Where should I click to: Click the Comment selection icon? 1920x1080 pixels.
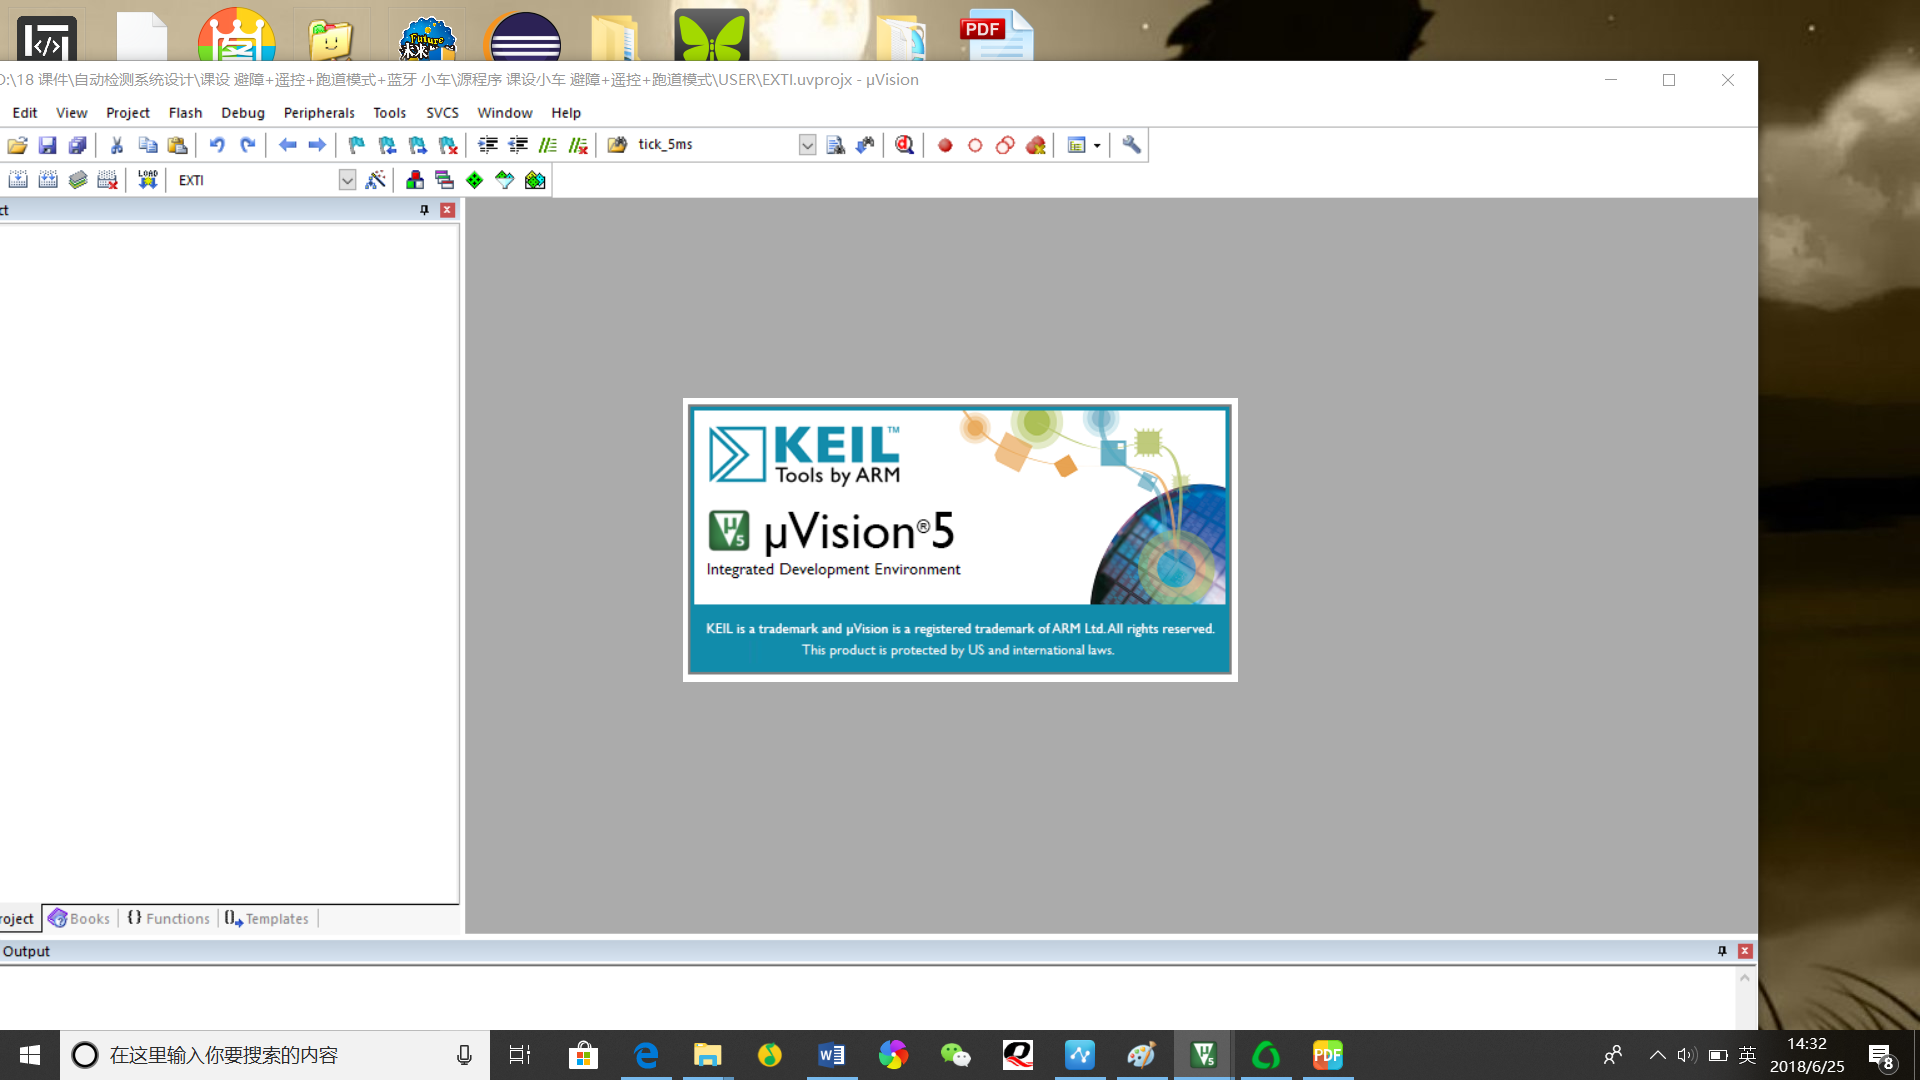(548, 145)
